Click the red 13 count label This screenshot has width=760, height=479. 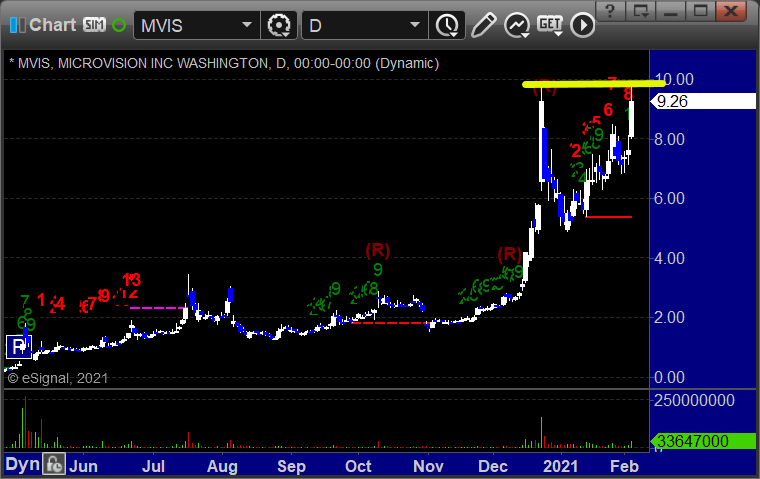(x=131, y=280)
